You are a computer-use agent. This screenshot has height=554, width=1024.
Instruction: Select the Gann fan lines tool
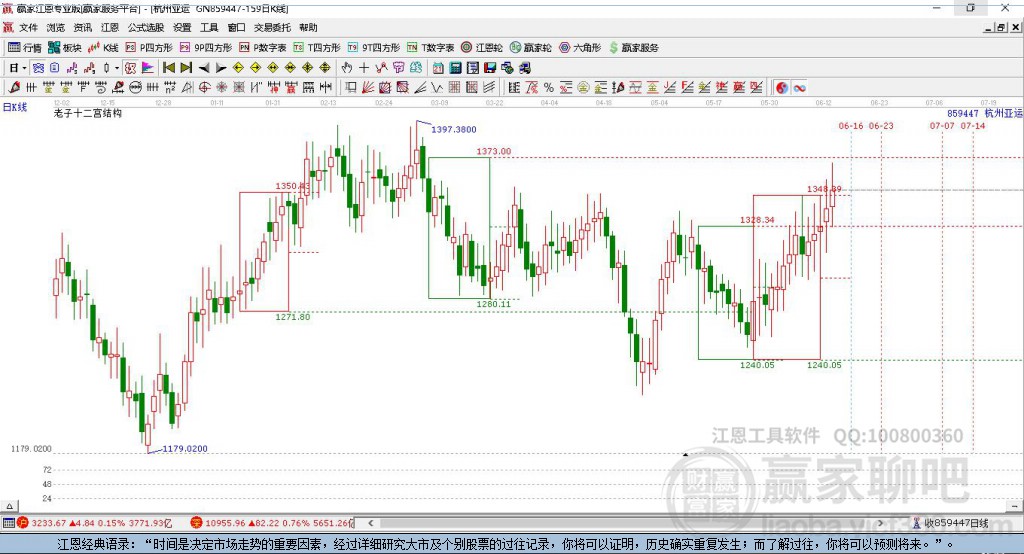368,88
